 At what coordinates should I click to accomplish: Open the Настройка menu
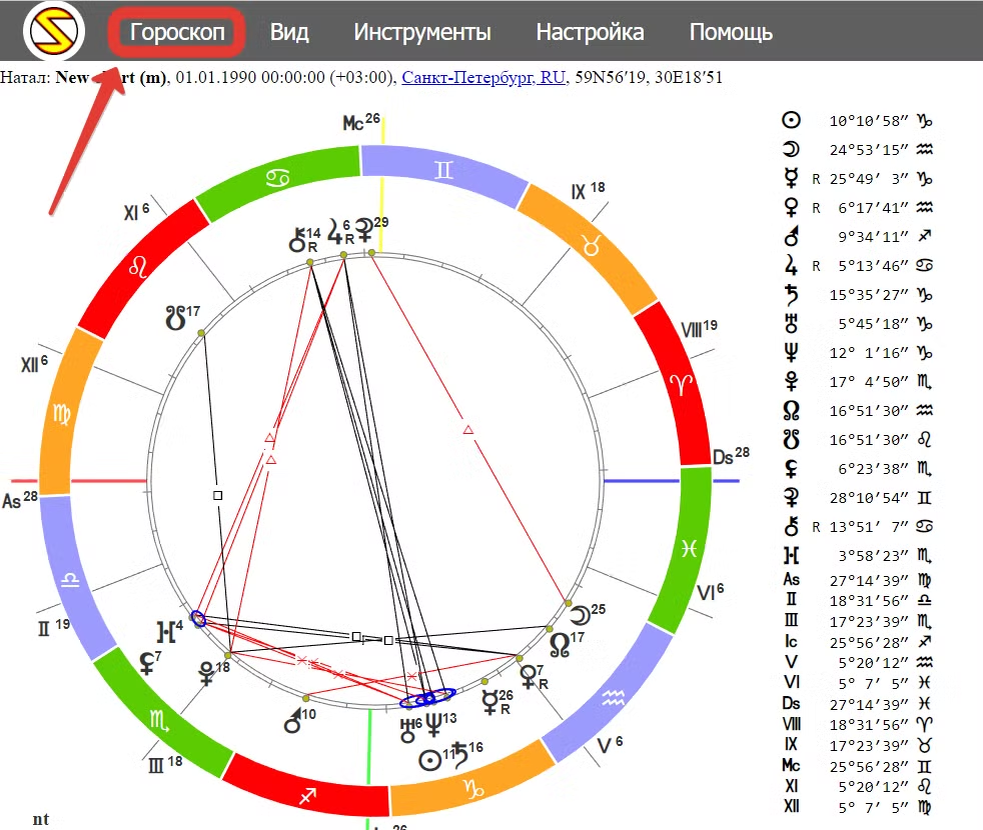pyautogui.click(x=590, y=32)
